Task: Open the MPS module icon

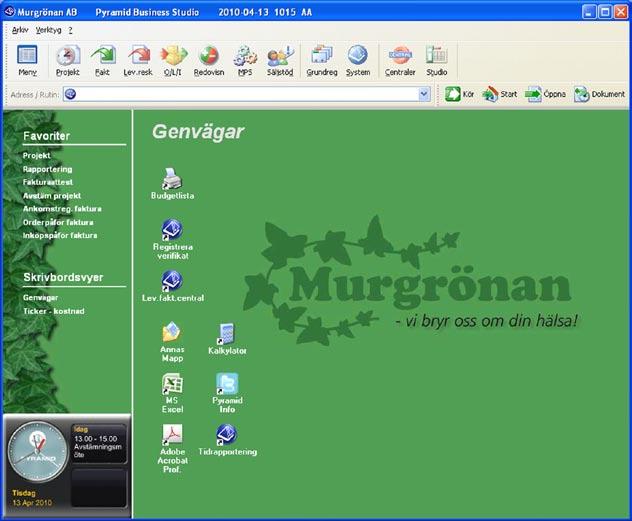Action: click(245, 60)
